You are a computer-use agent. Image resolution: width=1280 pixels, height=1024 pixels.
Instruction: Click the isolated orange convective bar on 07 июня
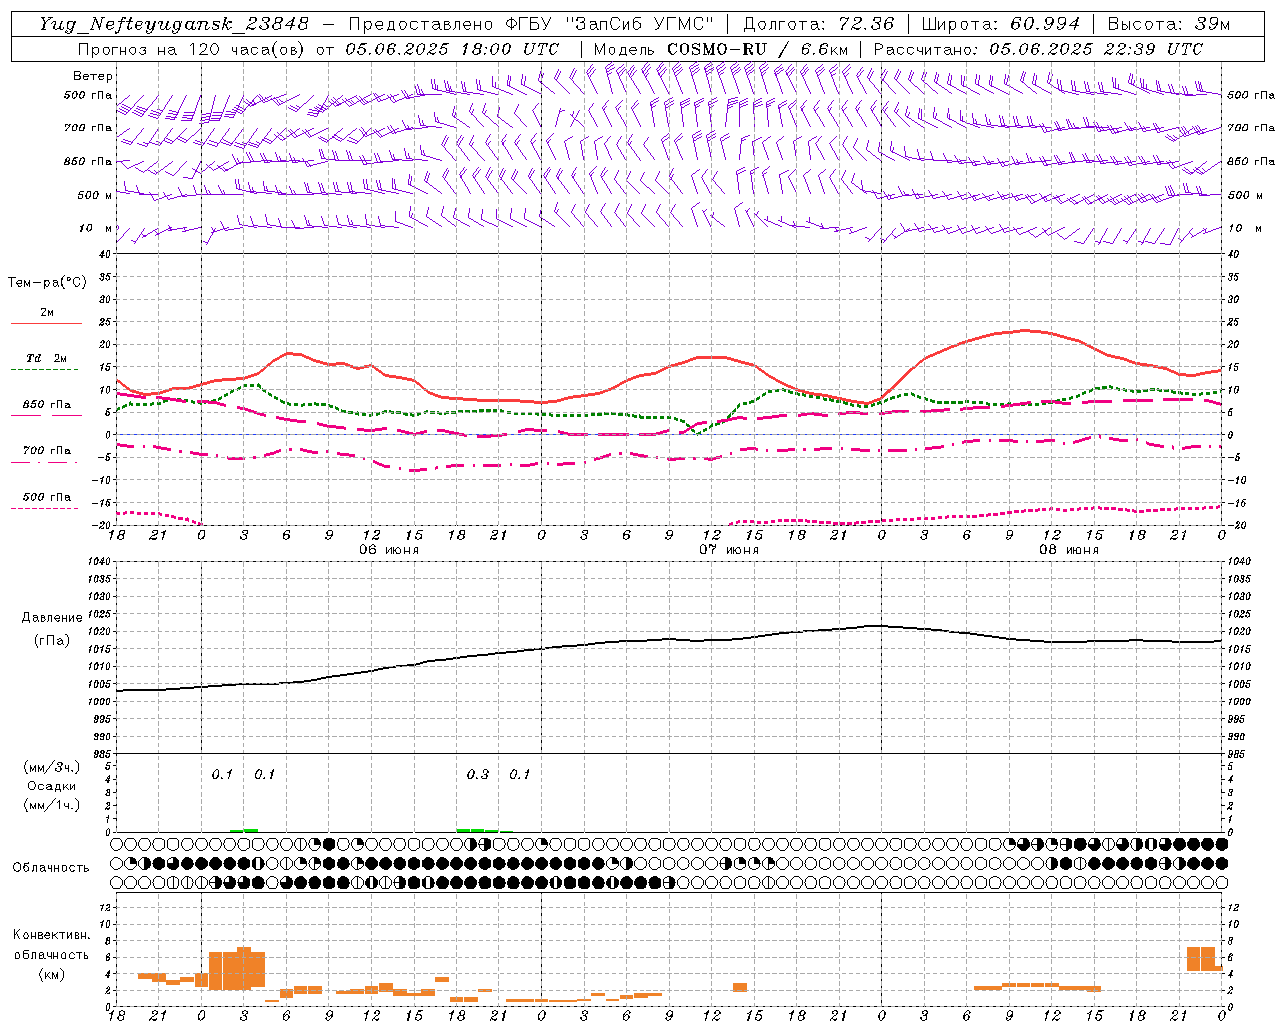740,987
